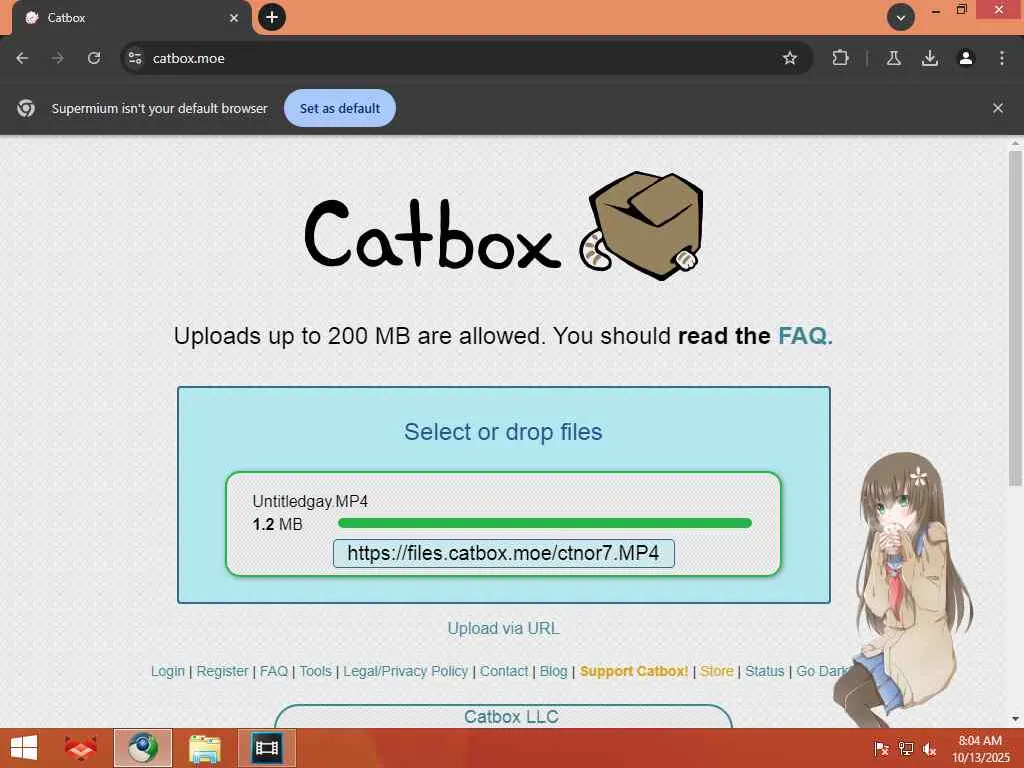This screenshot has width=1024, height=768.
Task: Close the Catbox tab
Action: (x=234, y=18)
